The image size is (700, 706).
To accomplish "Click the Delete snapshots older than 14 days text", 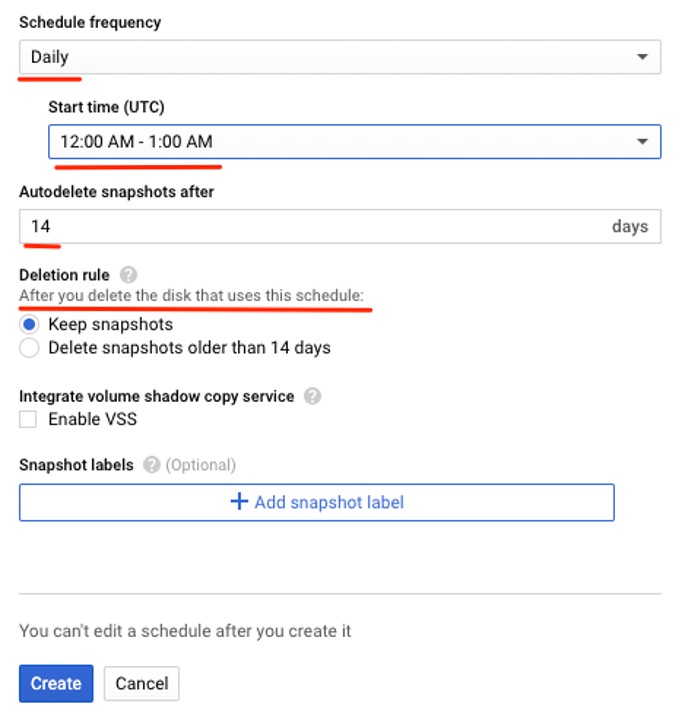I will tap(189, 348).
